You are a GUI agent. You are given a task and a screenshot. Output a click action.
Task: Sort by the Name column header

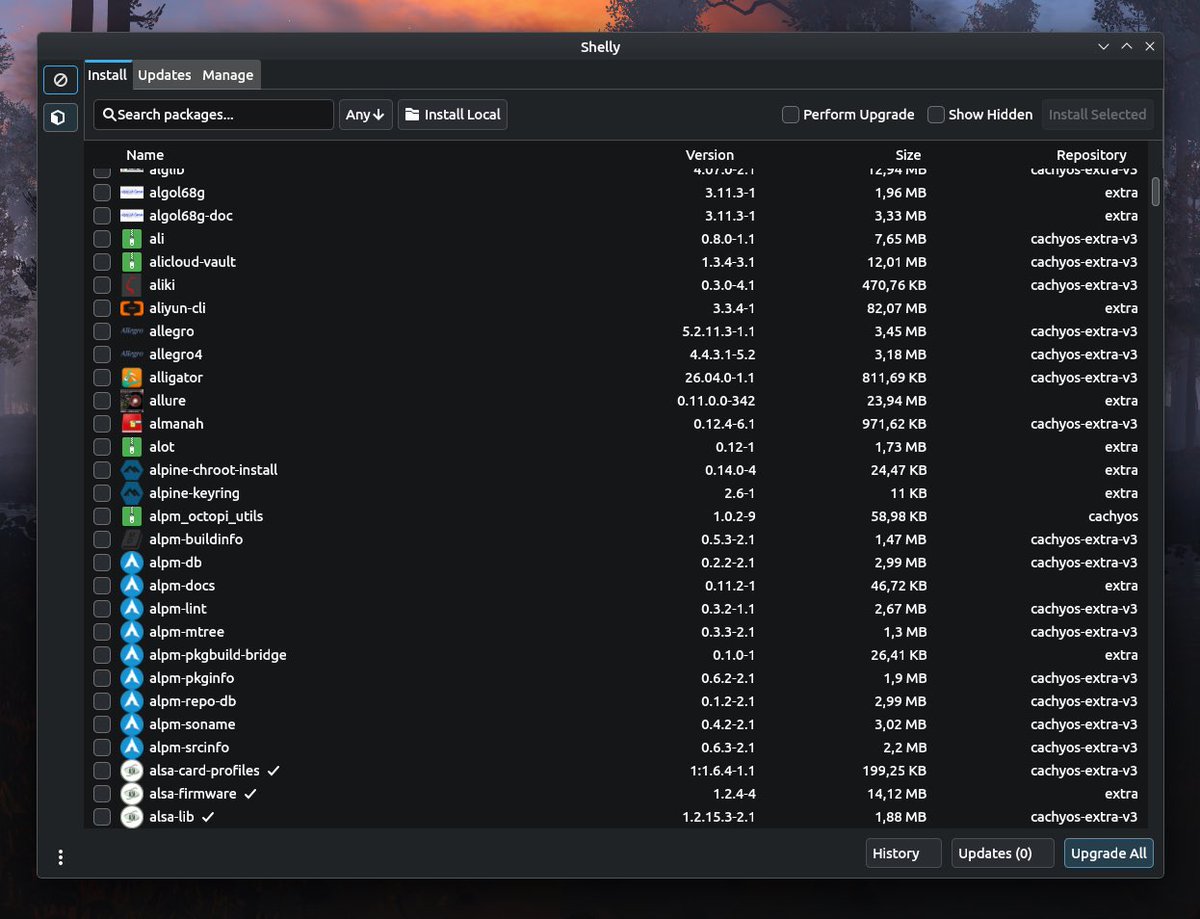(145, 155)
